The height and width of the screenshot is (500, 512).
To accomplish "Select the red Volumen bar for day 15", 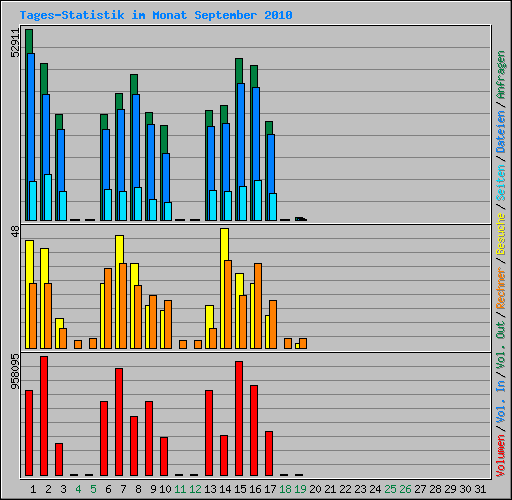I will point(239,418).
